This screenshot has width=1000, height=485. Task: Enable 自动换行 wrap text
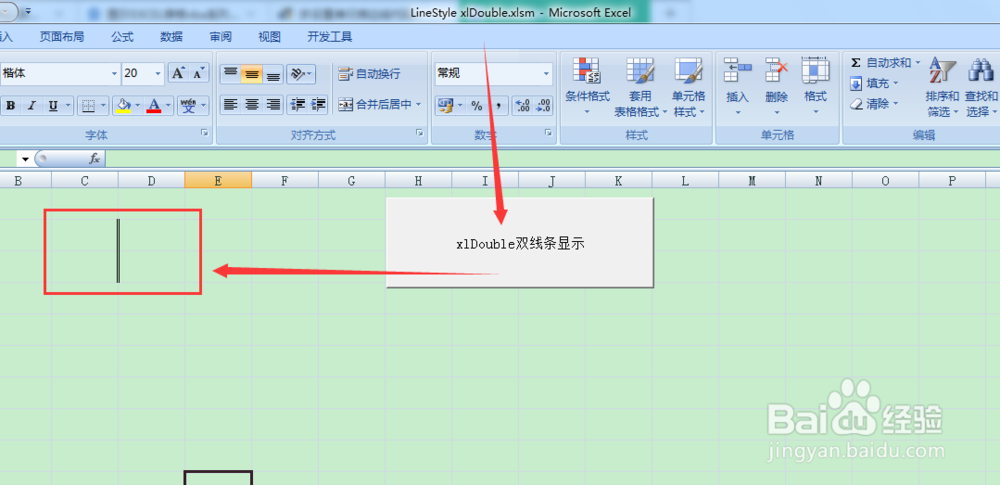369,74
